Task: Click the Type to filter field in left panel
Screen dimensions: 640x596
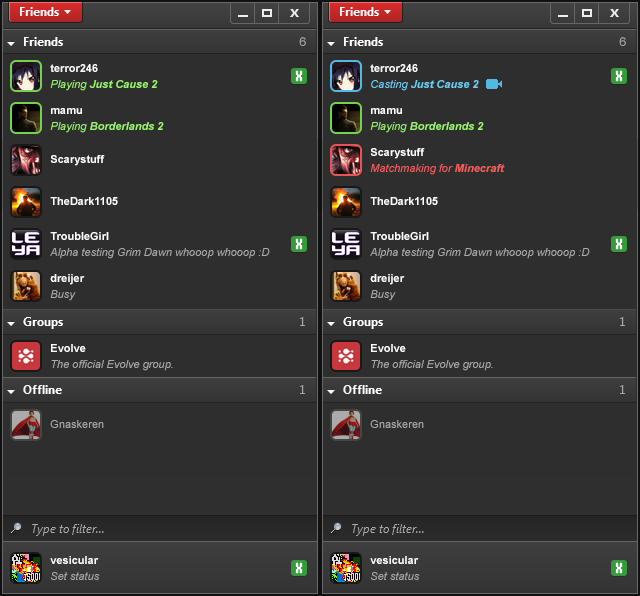Action: (x=160, y=529)
